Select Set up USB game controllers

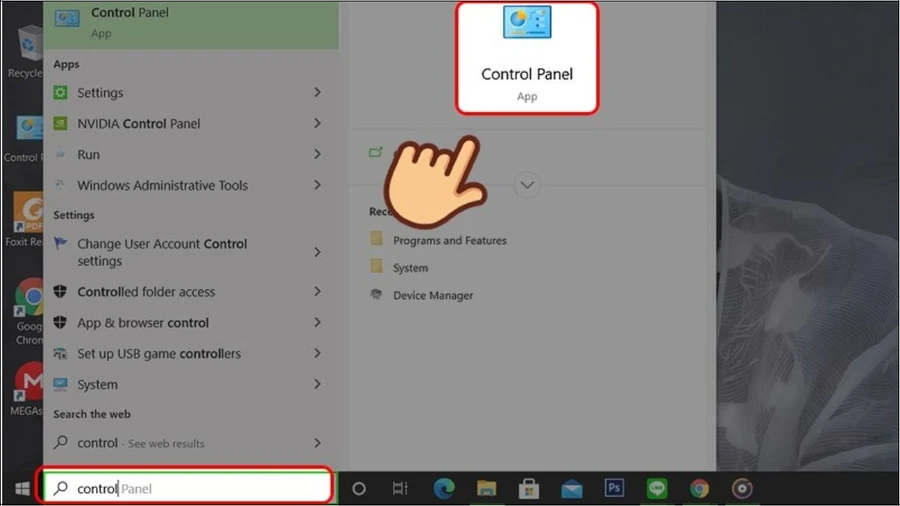(191, 353)
